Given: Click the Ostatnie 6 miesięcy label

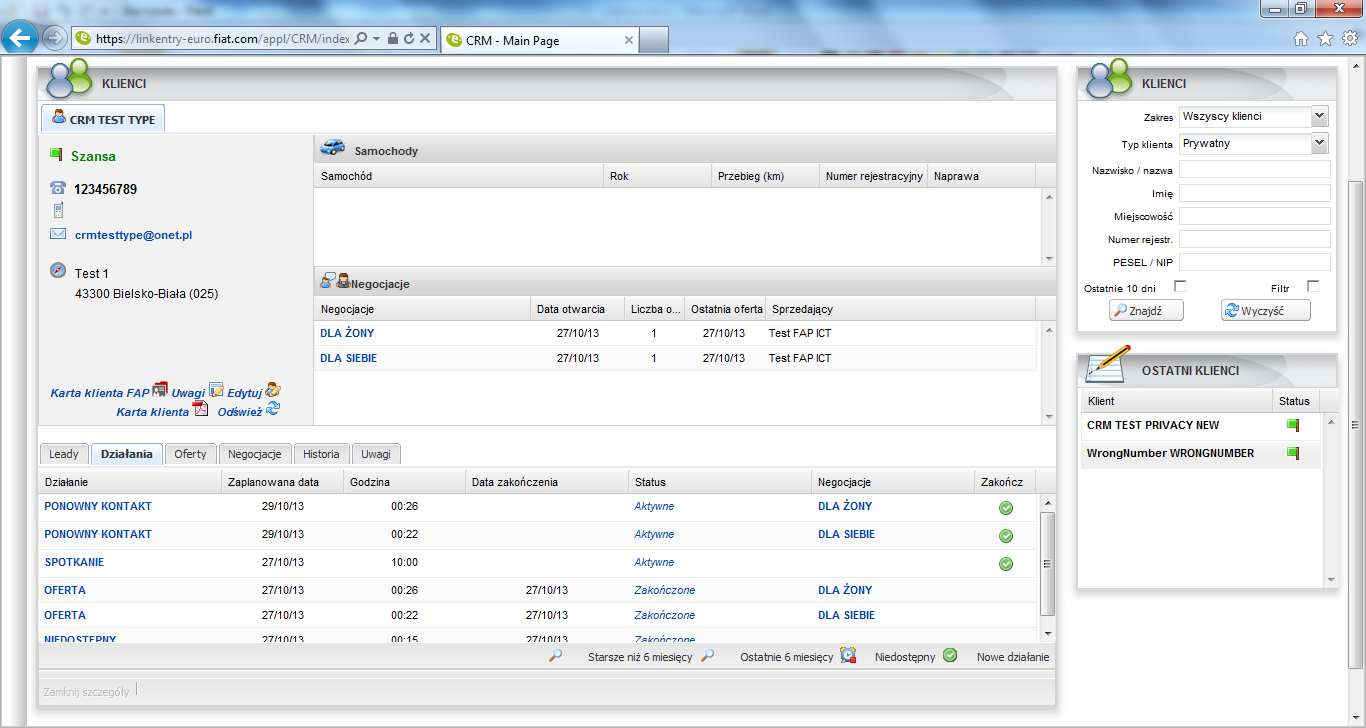Looking at the screenshot, I should [x=786, y=657].
